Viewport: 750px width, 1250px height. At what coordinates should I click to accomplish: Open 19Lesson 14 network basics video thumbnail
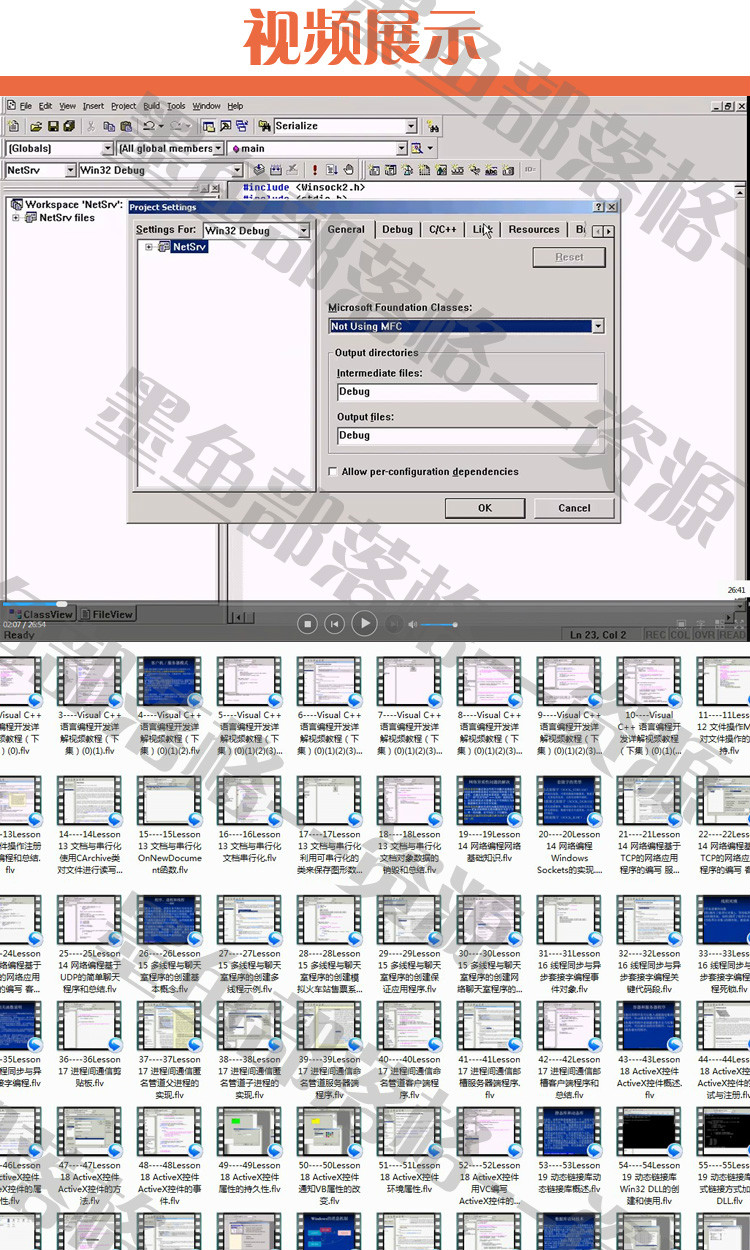pyautogui.click(x=489, y=801)
